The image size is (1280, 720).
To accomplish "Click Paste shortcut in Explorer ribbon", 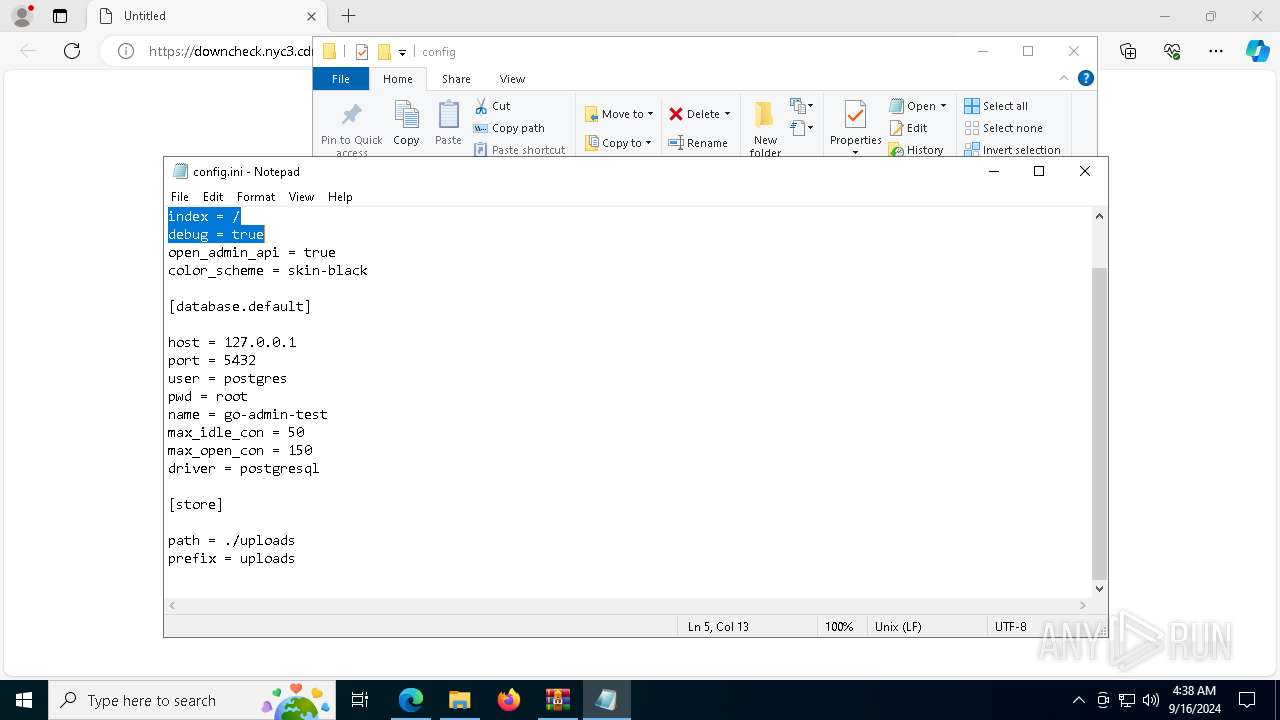I will coord(519,150).
